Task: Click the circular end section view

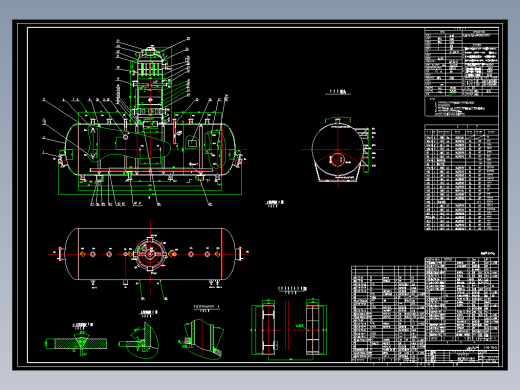Action: tap(337, 150)
